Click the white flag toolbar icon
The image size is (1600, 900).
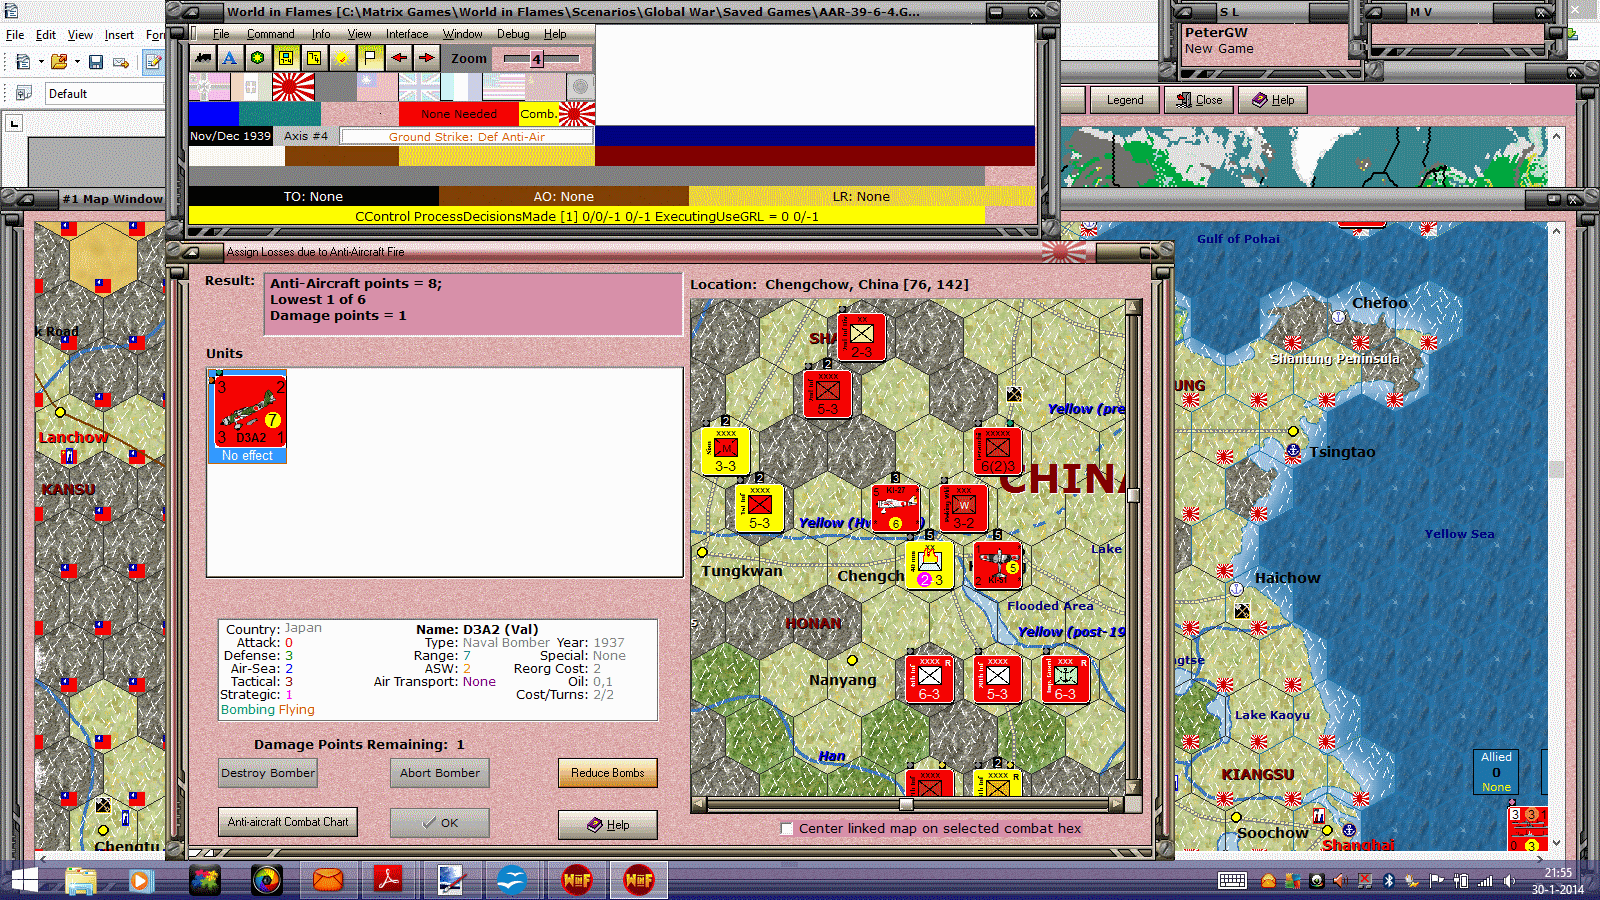tap(370, 58)
